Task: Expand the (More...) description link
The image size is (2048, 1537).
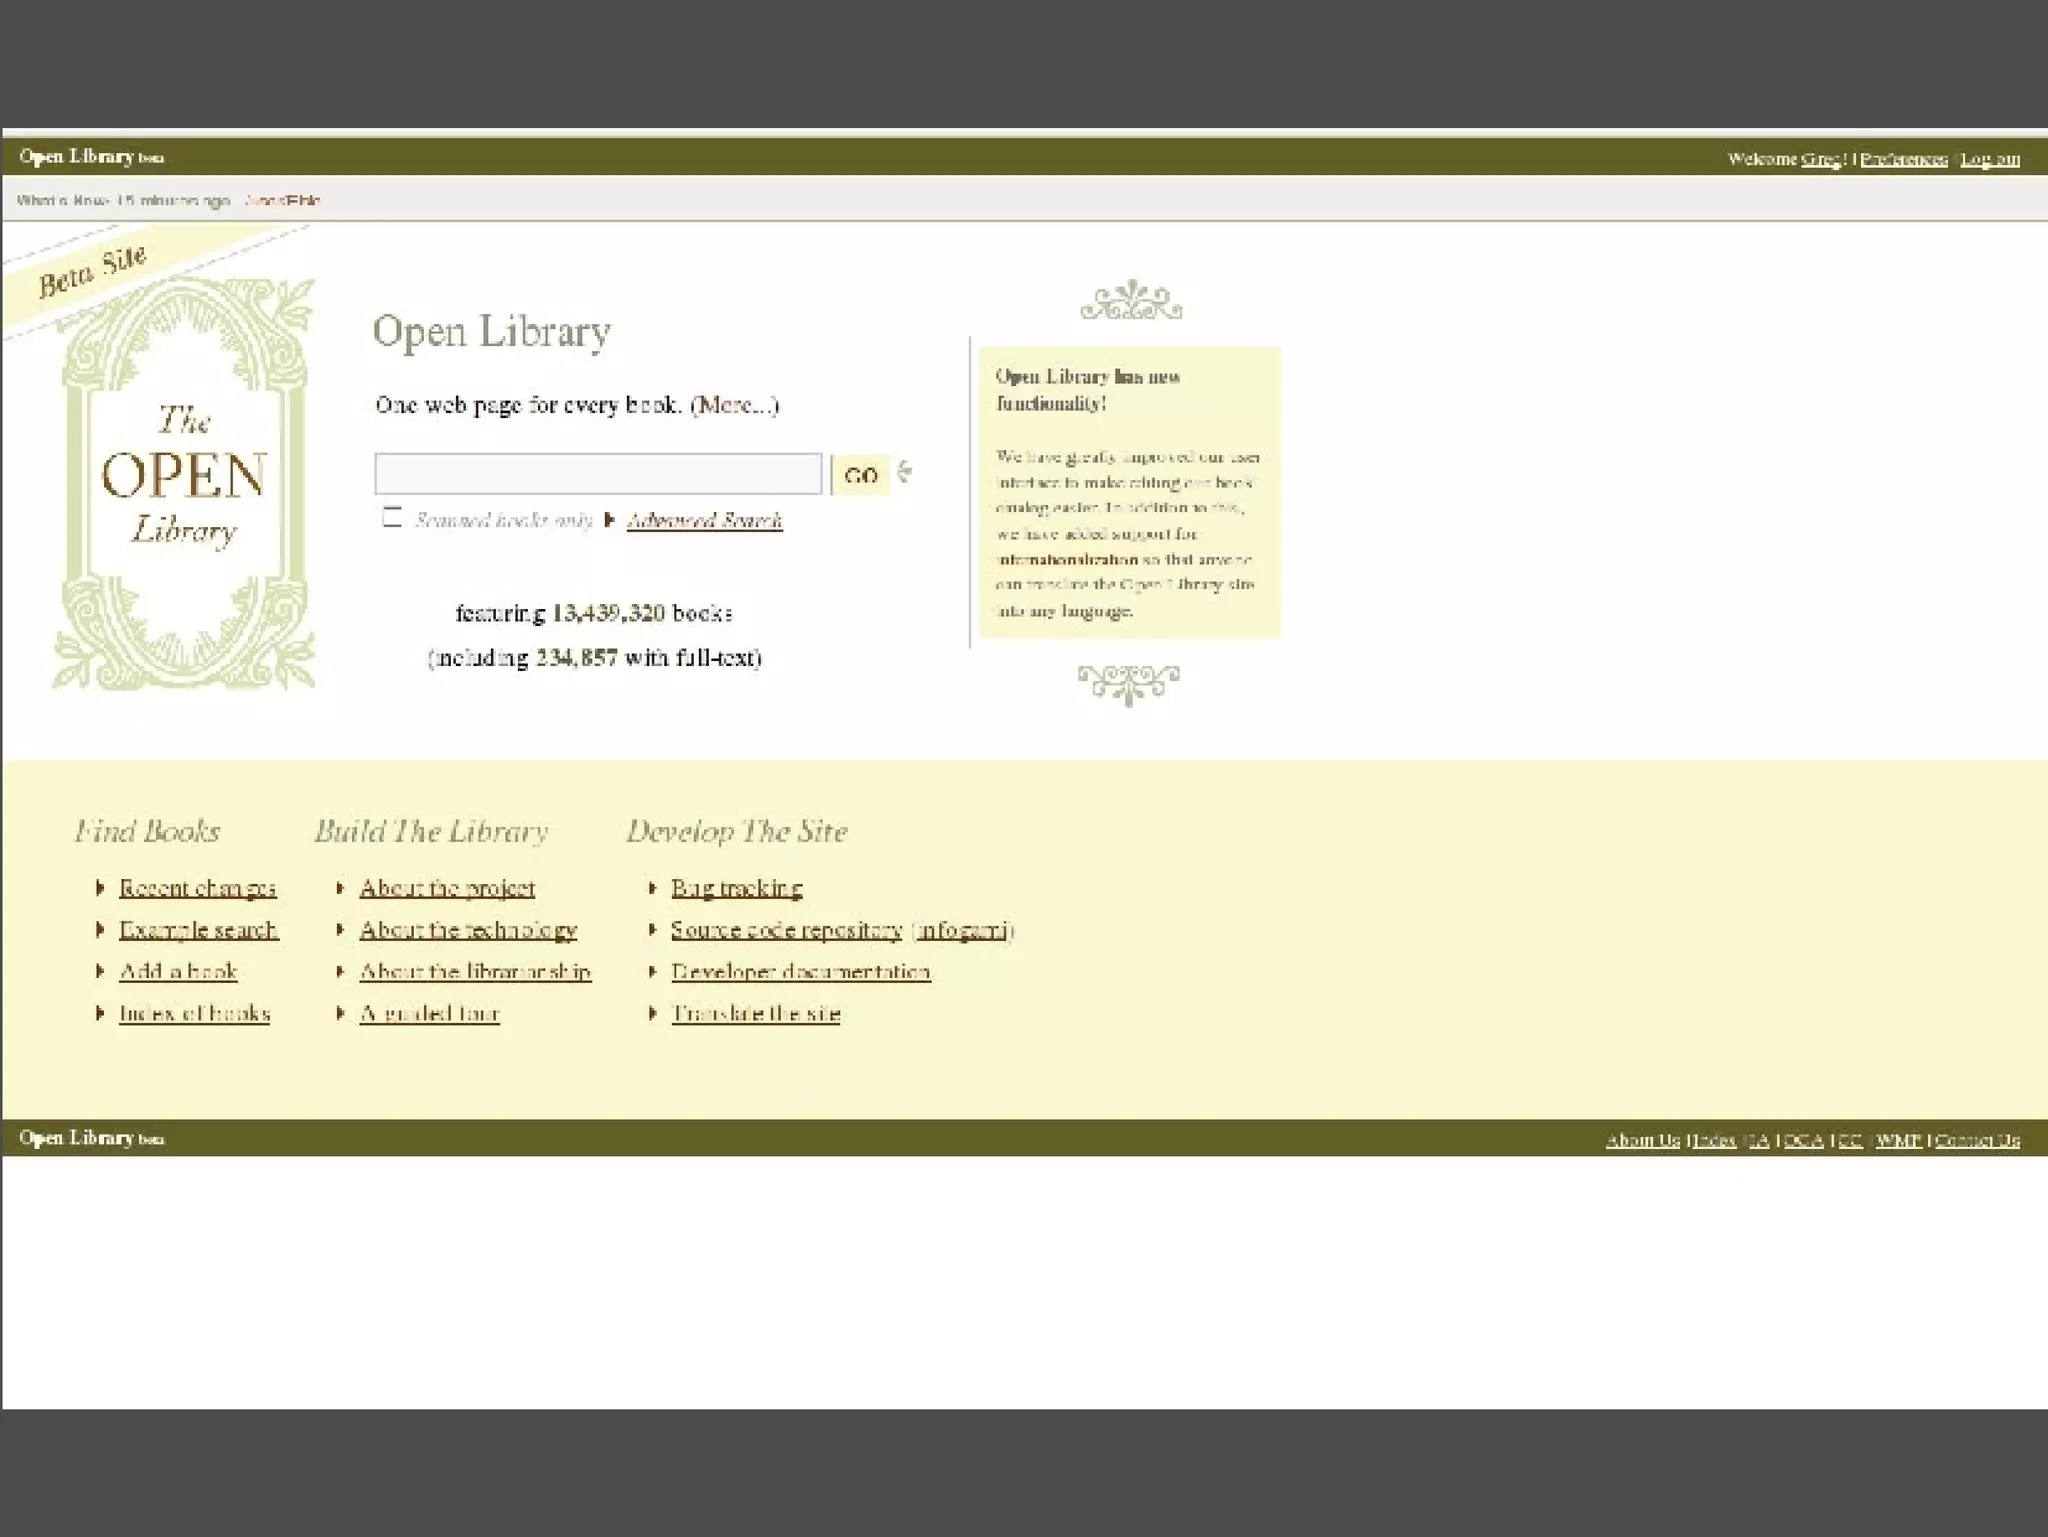Action: point(734,405)
